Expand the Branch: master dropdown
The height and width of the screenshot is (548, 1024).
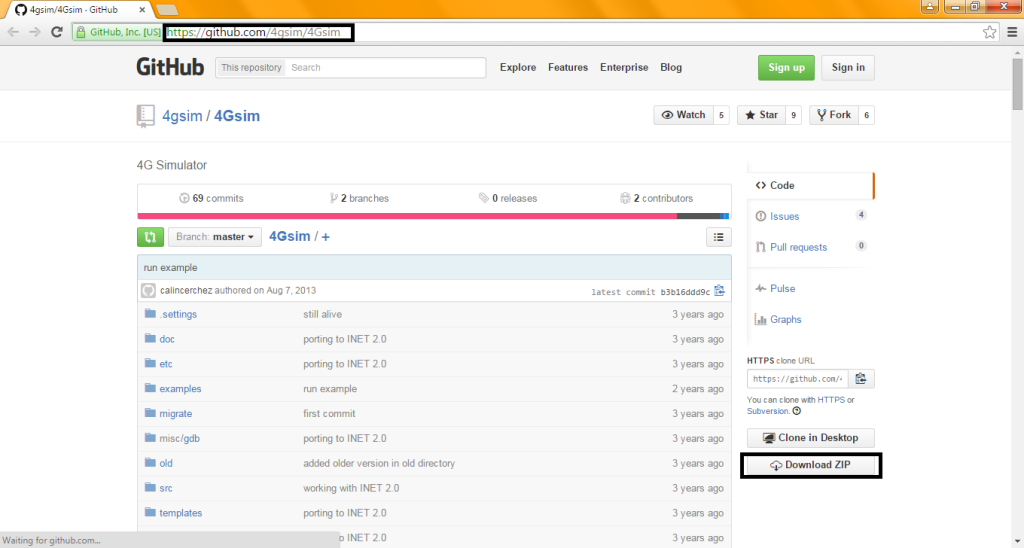point(215,237)
